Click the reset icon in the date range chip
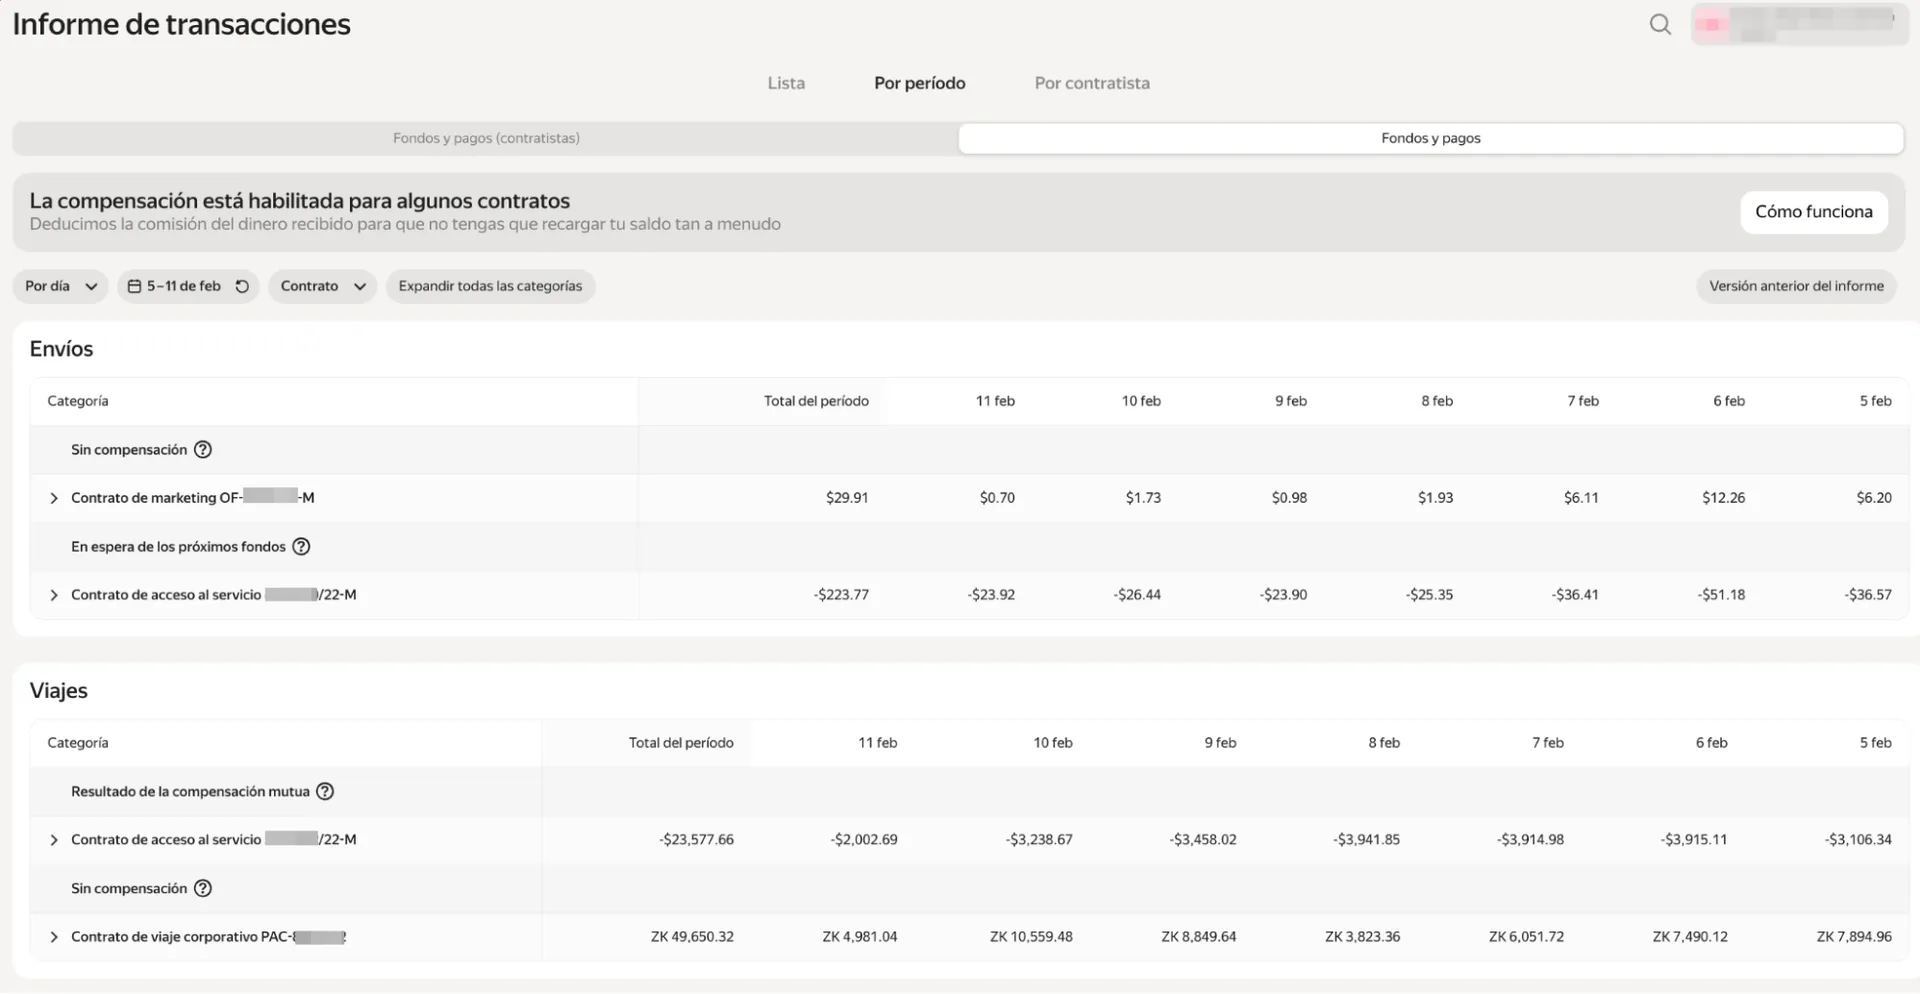 242,286
